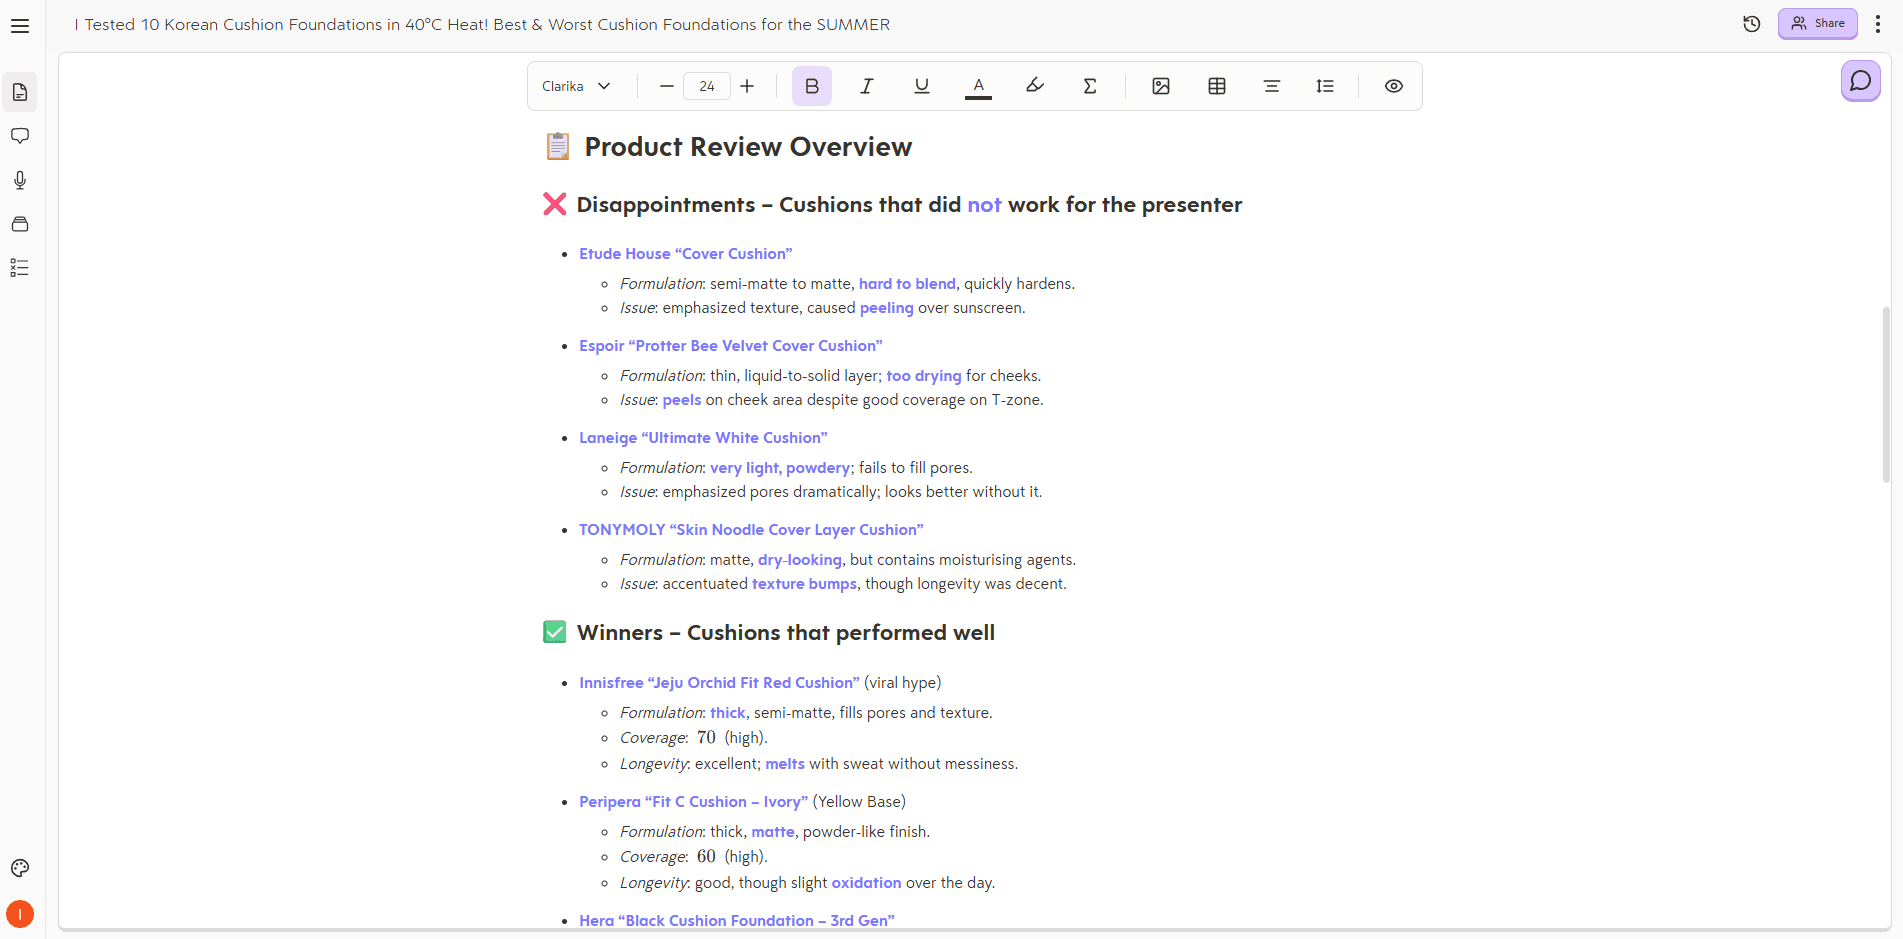Click the coverage value 70
Image resolution: width=1903 pixels, height=939 pixels.
pos(706,738)
